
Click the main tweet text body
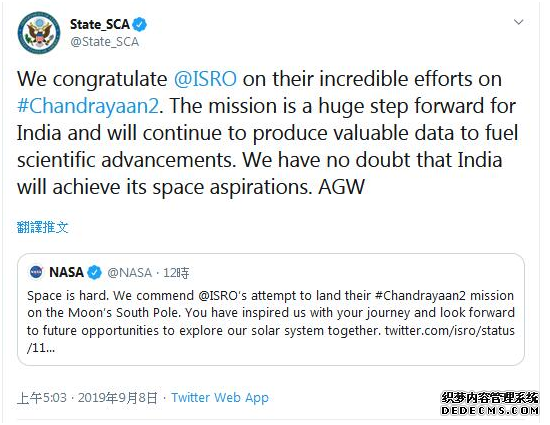pos(267,133)
